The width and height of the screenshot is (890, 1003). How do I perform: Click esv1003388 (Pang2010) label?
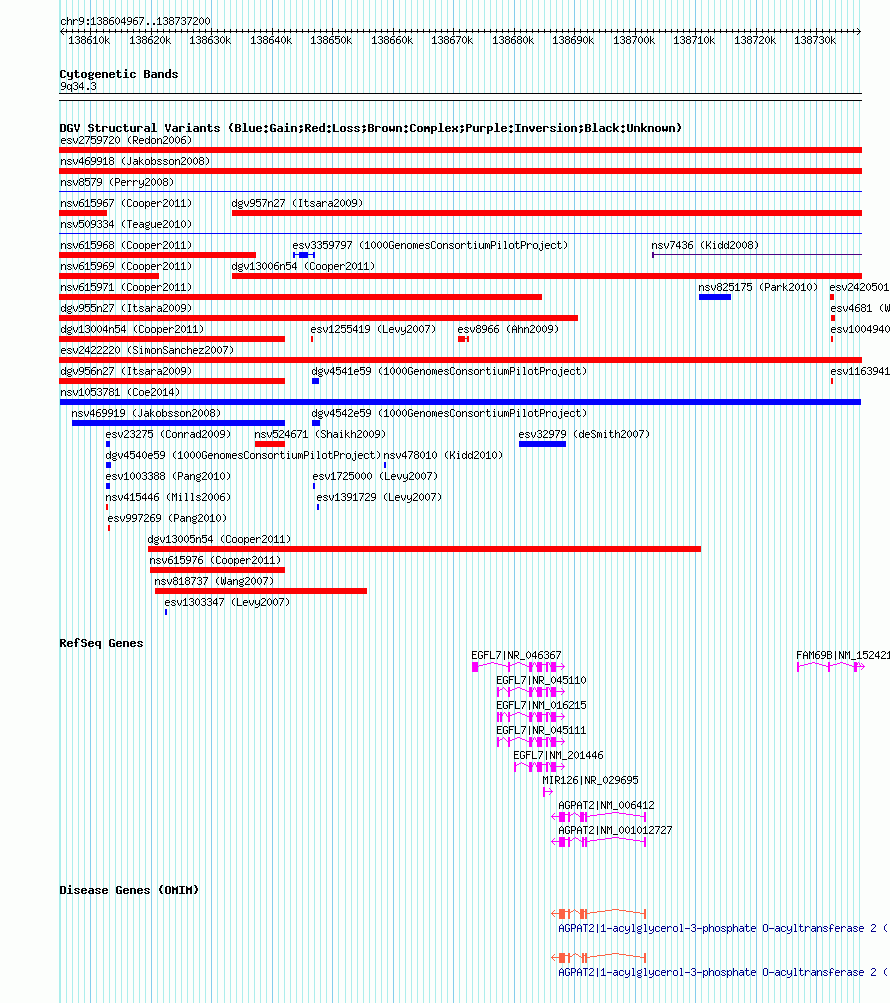point(168,477)
